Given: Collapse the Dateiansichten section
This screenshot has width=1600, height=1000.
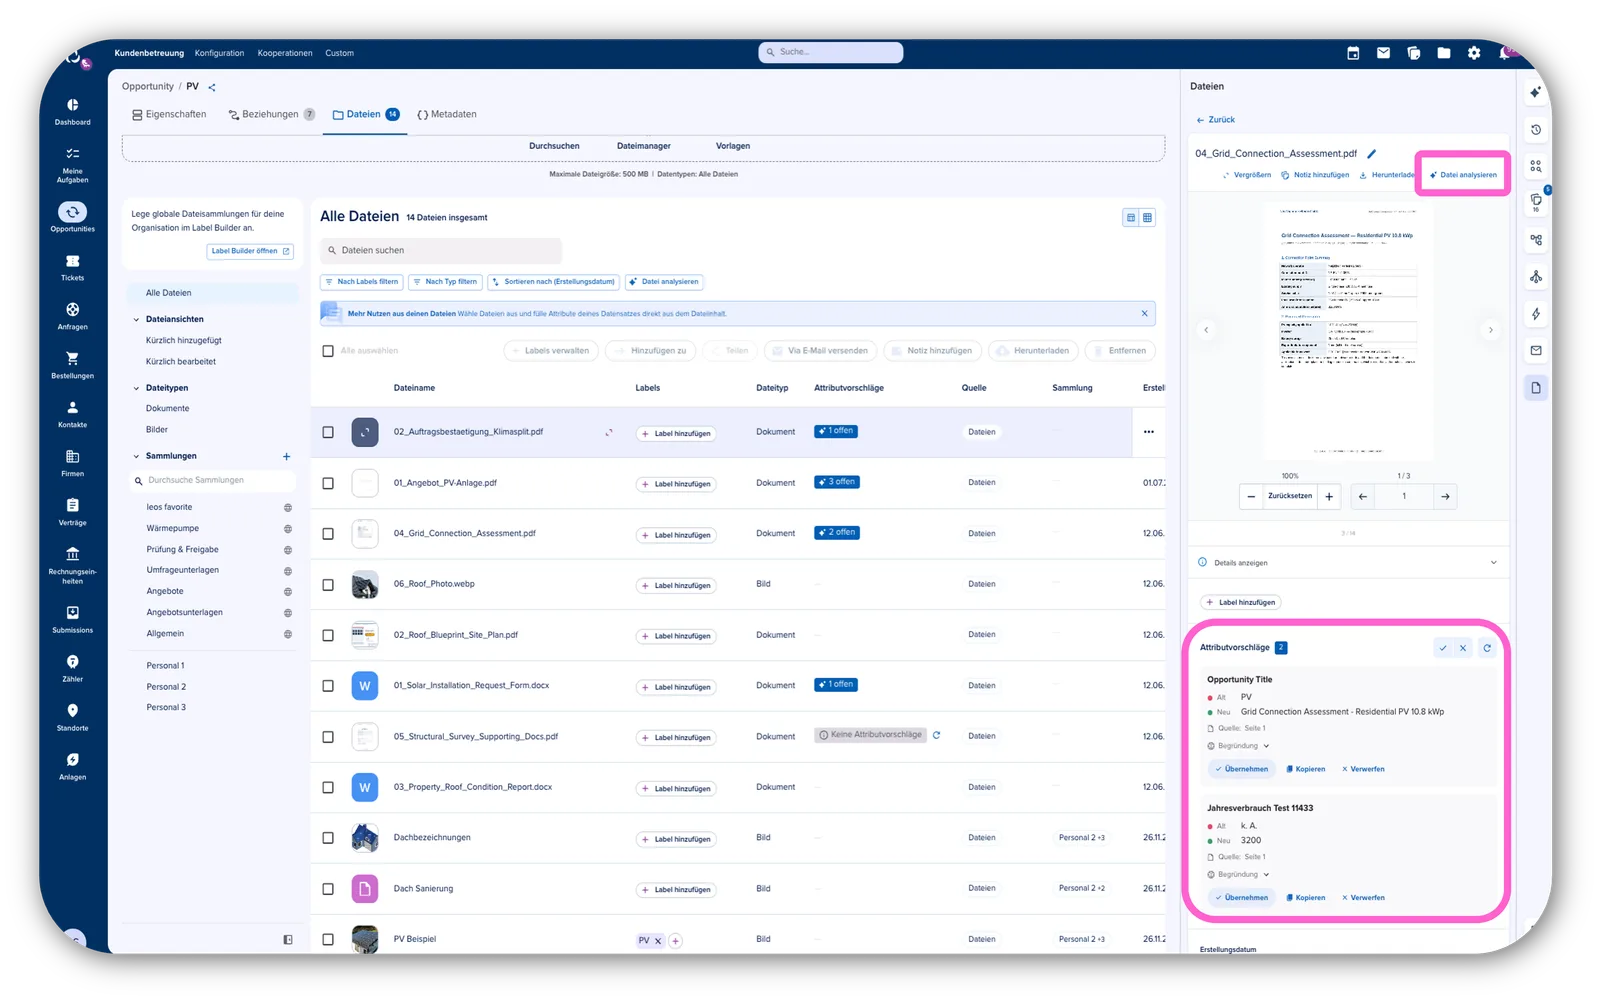Looking at the screenshot, I should [136, 320].
